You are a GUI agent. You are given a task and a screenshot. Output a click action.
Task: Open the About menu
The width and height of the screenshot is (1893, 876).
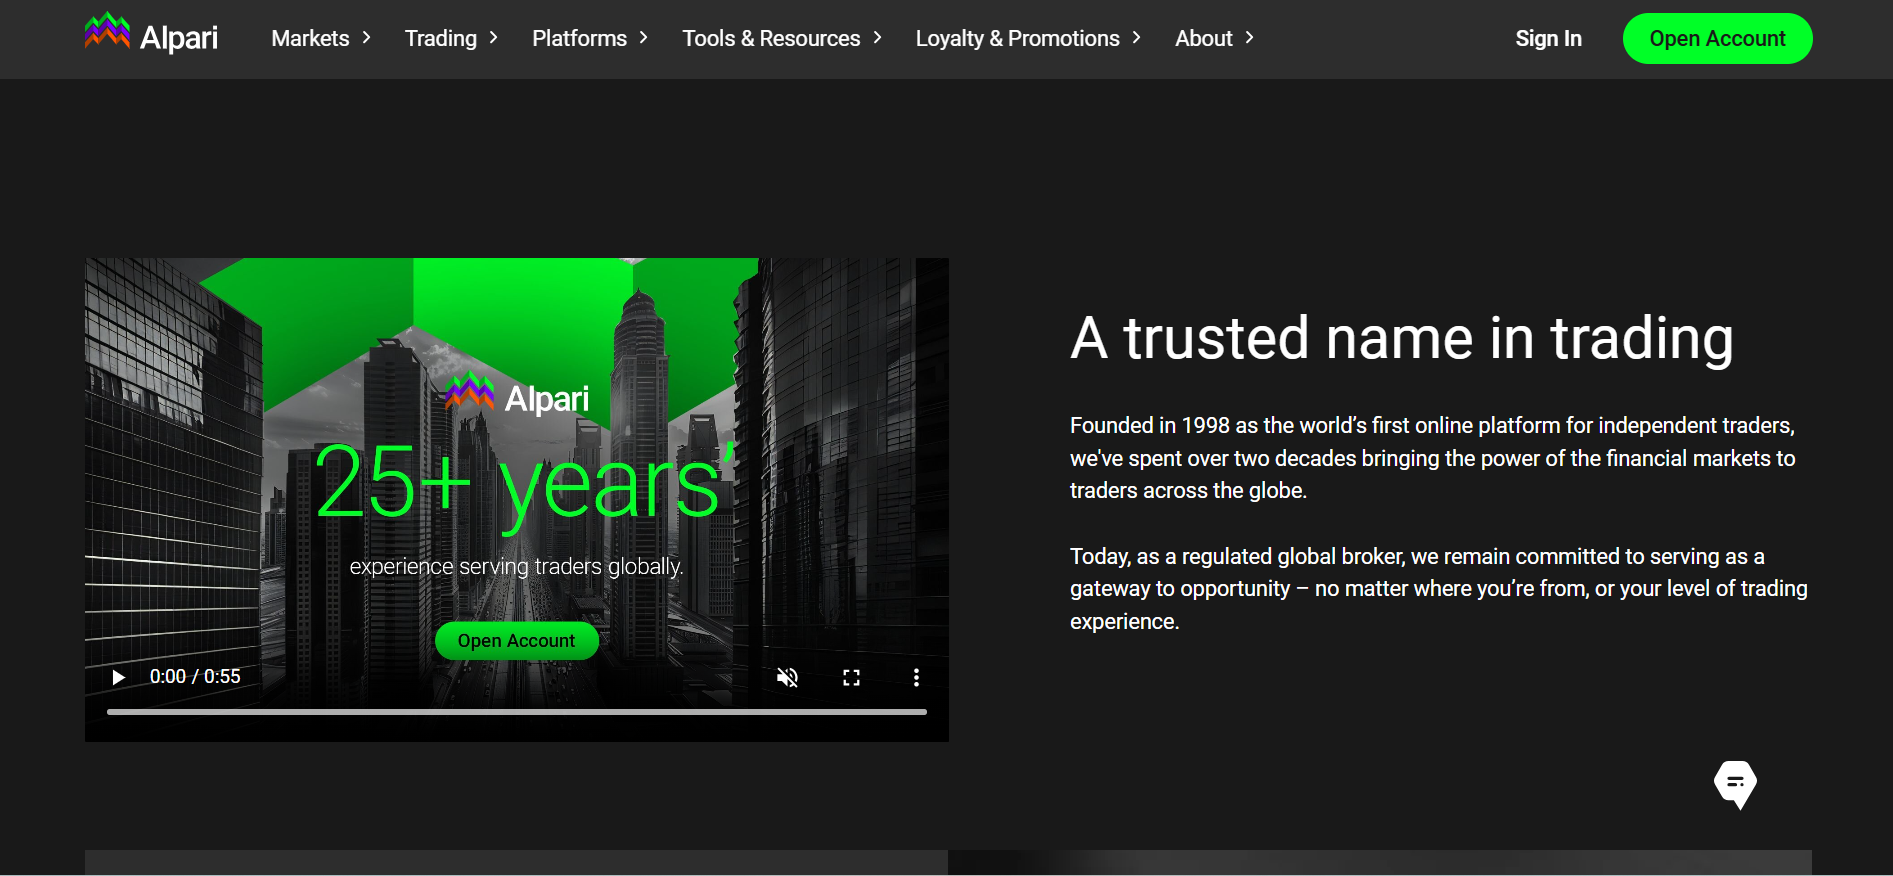tap(1204, 38)
